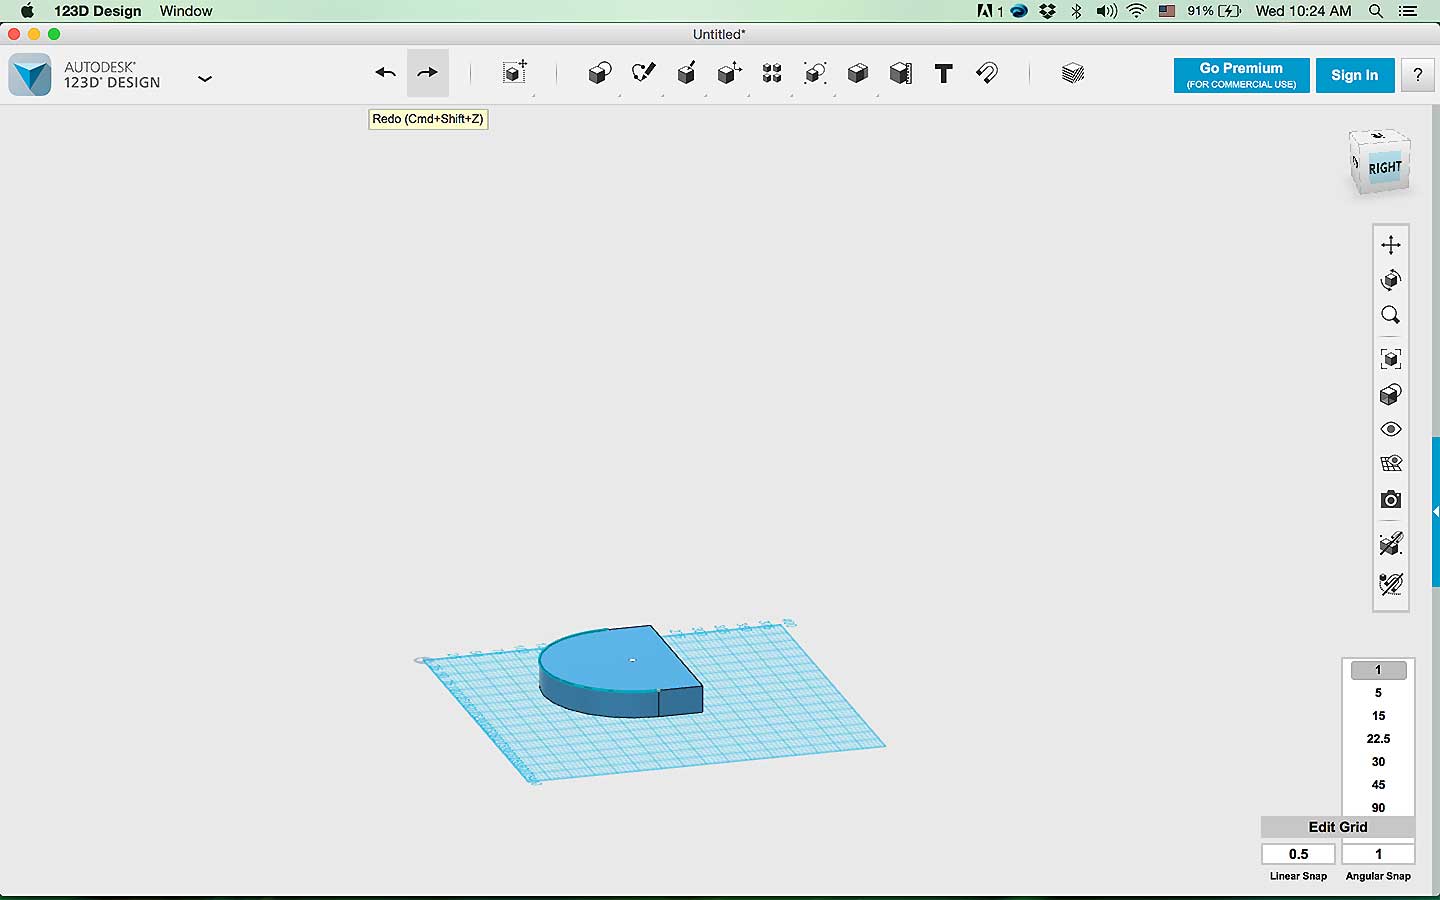
Task: Open the Window menu
Action: pyautogui.click(x=186, y=11)
